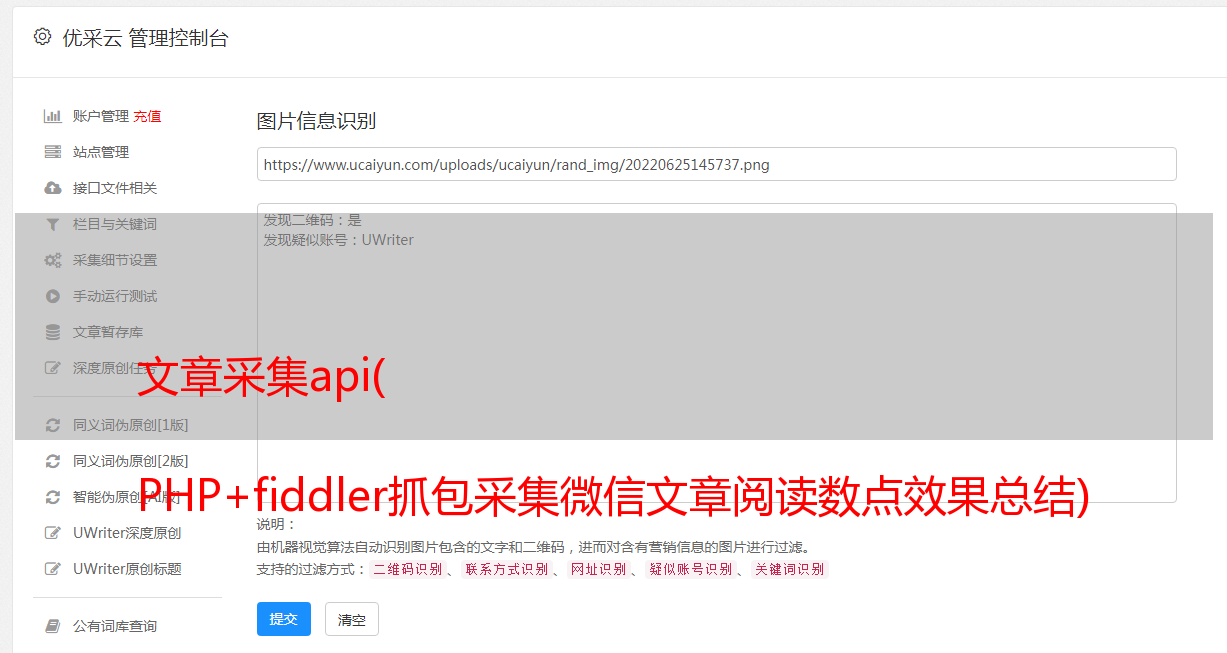1227x653 pixels.
Task: Click the edit icon beside UWriter深度原创
Action: click(53, 533)
